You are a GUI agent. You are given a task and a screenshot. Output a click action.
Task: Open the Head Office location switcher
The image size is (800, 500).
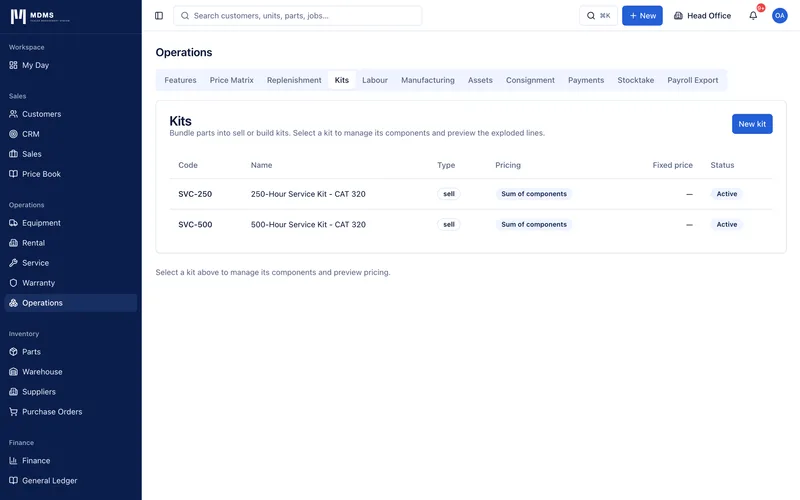coord(702,16)
